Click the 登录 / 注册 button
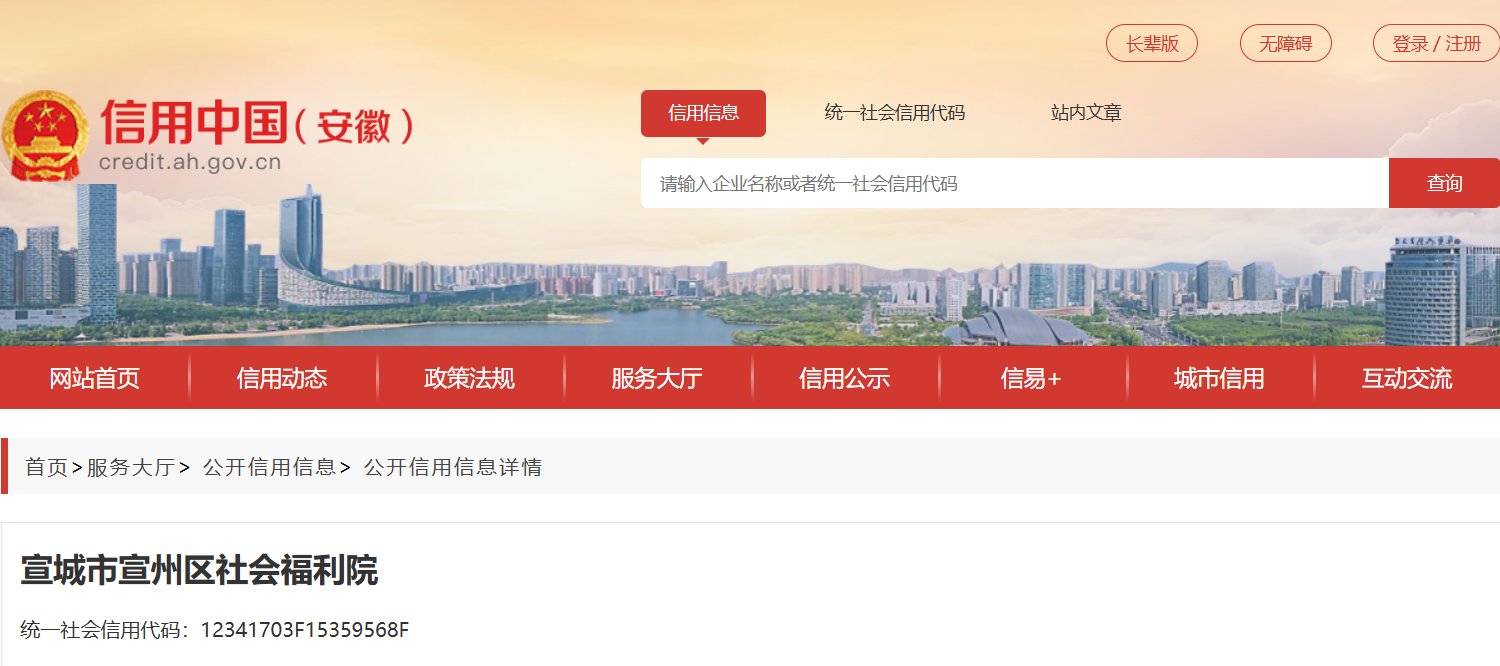 coord(1437,43)
